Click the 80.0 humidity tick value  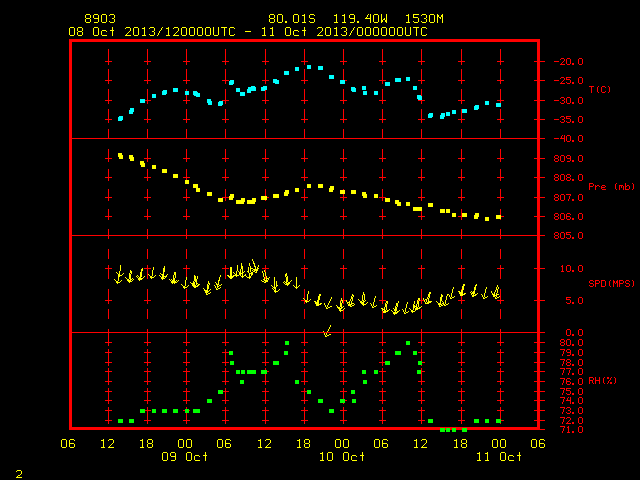[x=571, y=342]
